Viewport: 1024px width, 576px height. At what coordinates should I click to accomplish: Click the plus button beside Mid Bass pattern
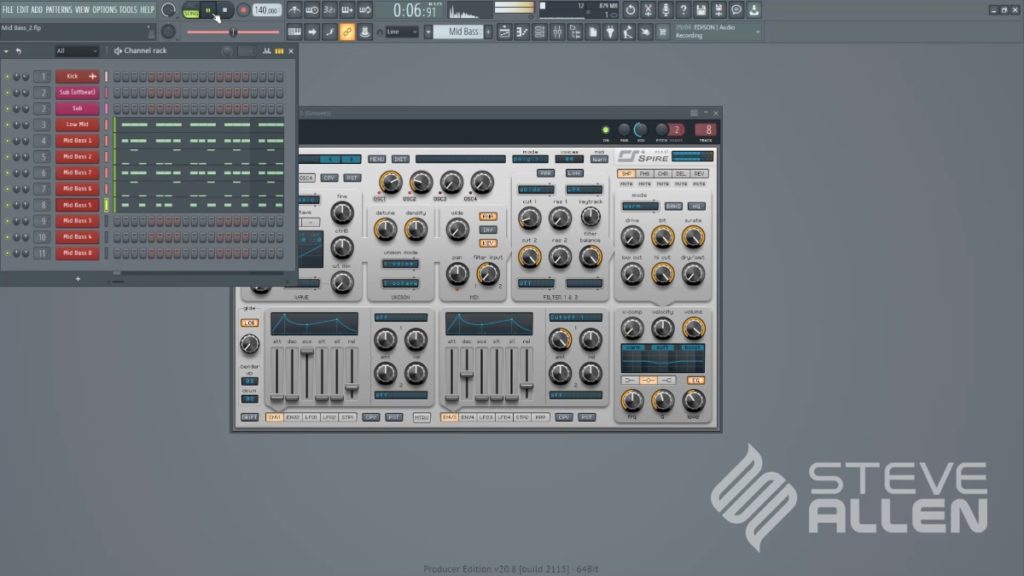488,31
